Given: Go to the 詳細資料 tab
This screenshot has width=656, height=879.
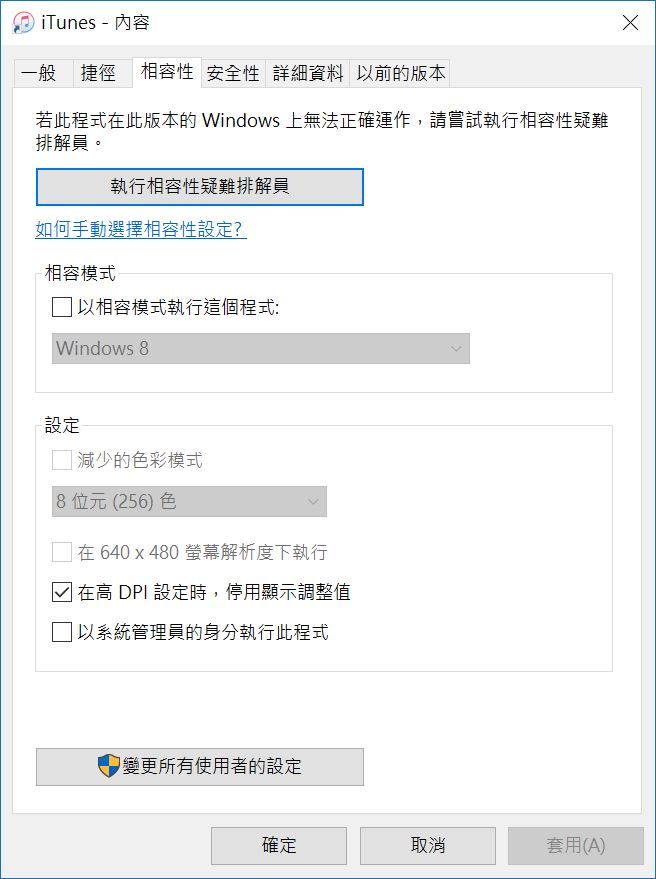Looking at the screenshot, I should 308,73.
